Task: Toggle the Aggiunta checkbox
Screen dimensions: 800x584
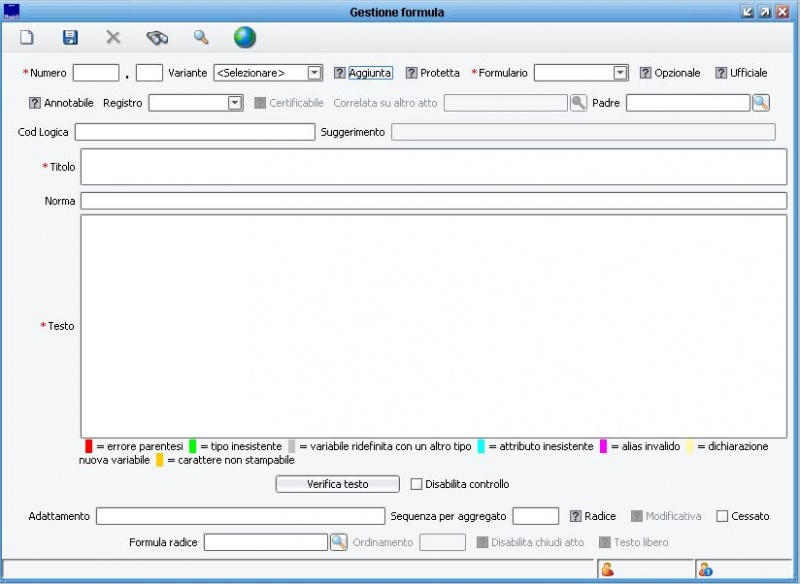Action: [339, 73]
